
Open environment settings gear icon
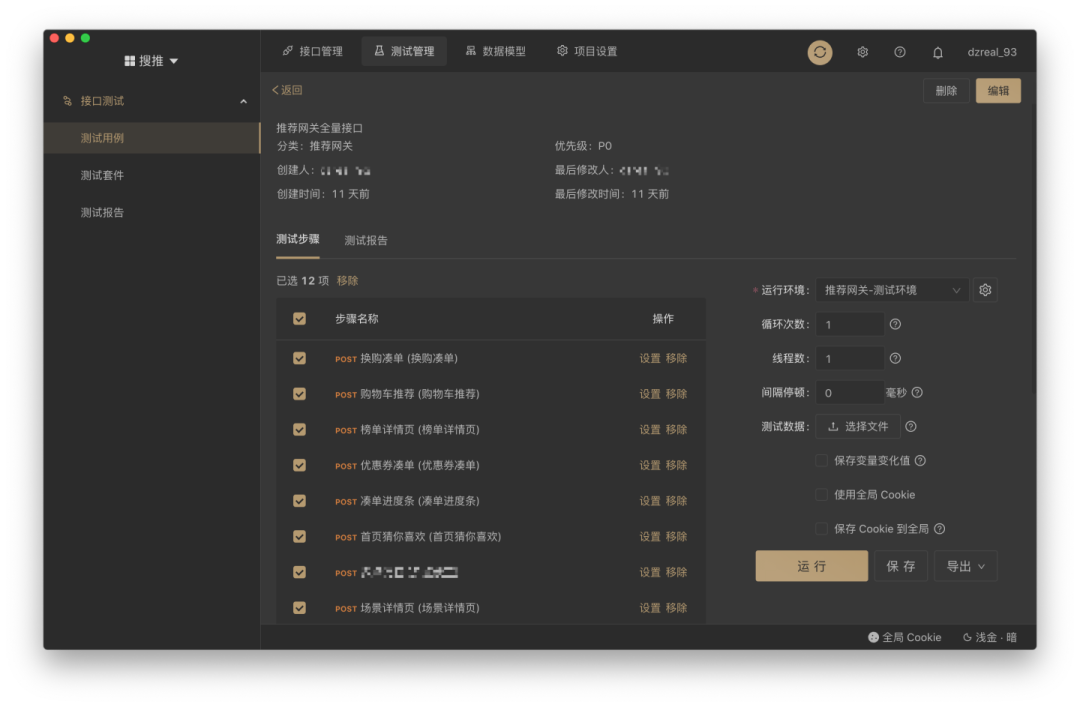[985, 290]
